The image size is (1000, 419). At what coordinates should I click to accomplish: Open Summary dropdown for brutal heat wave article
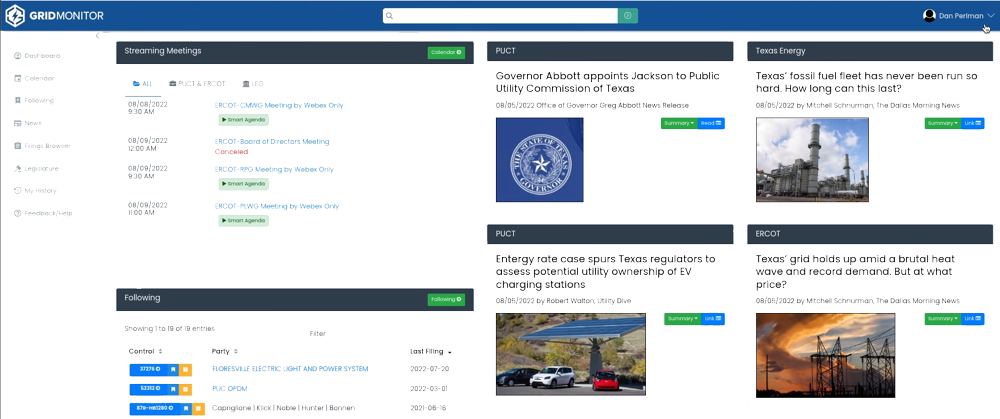click(943, 318)
